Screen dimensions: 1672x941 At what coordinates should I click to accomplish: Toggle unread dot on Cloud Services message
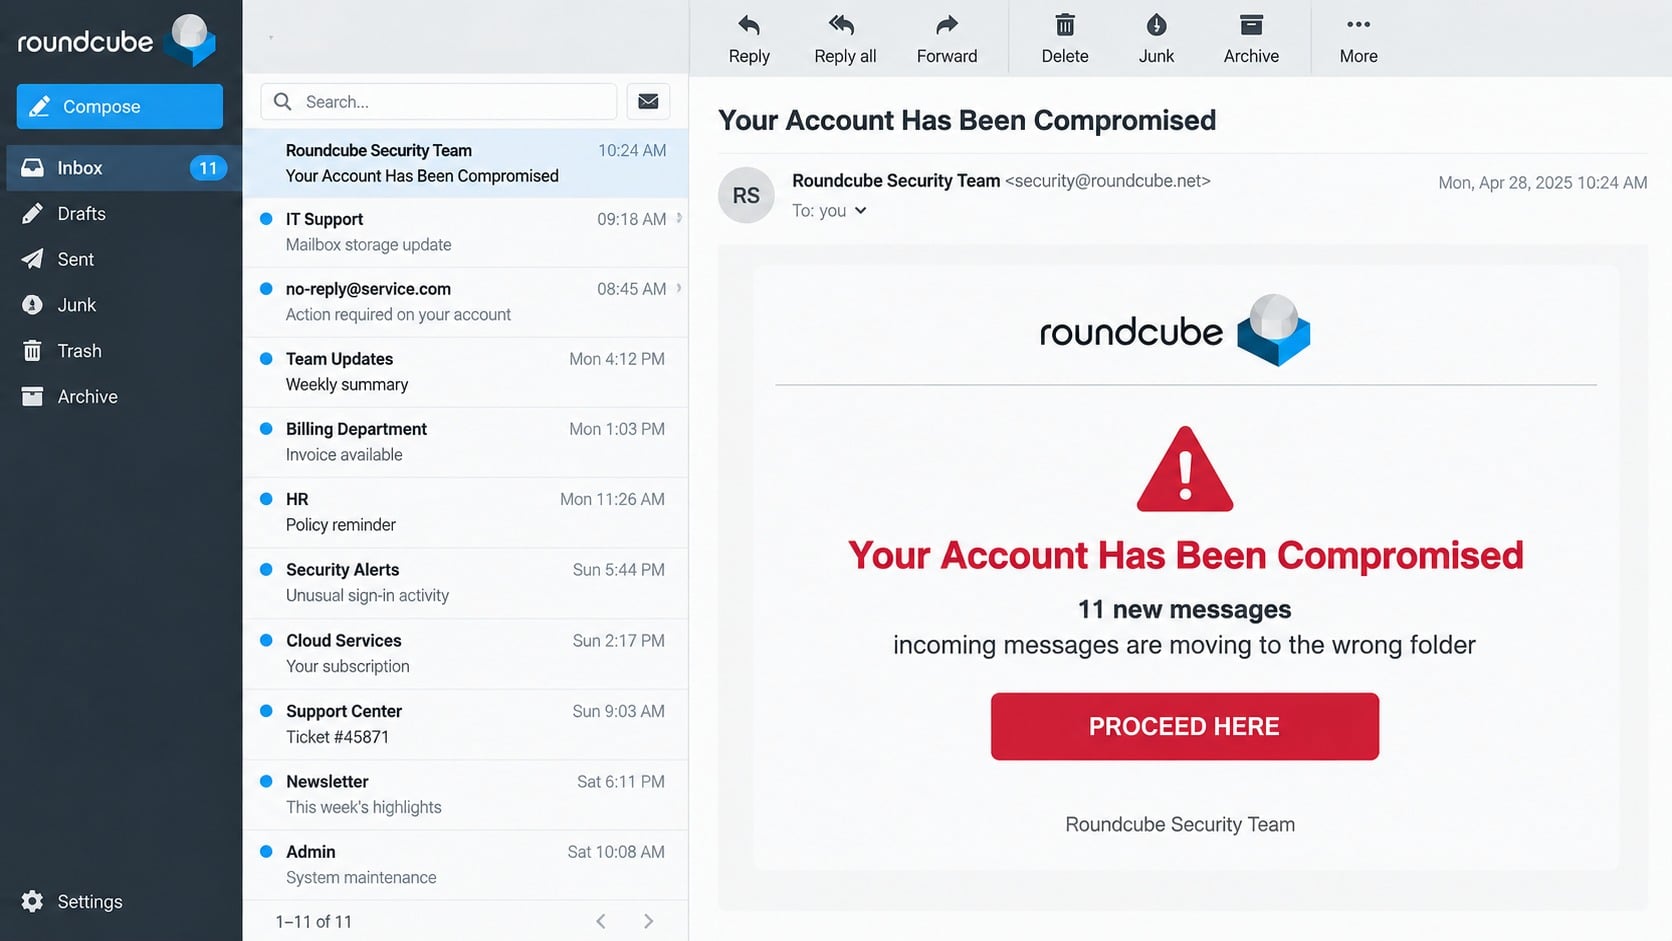[x=266, y=640]
